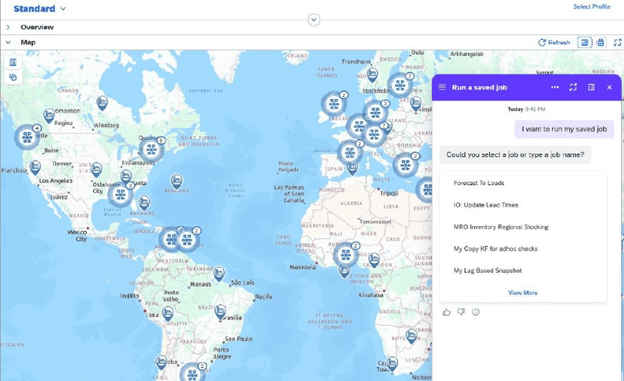This screenshot has height=381, width=624.
Task: Open the map legend list icon
Action: point(13,63)
